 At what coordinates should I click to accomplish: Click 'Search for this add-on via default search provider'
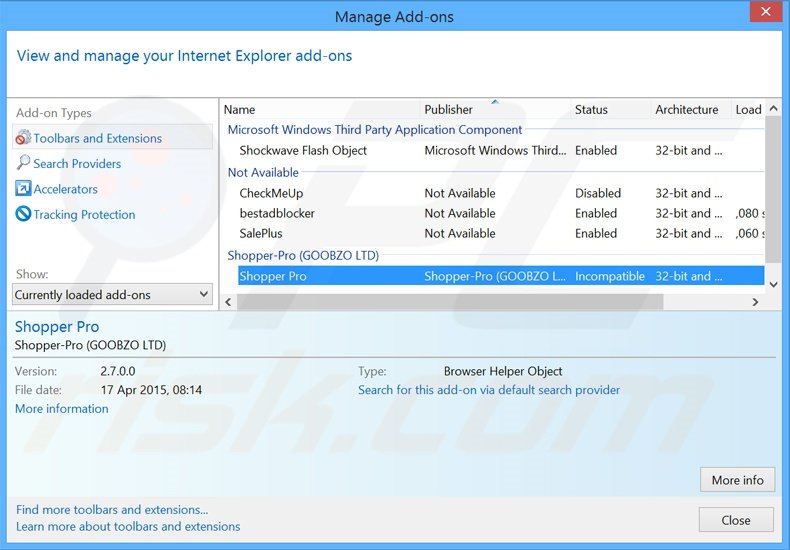pos(489,390)
